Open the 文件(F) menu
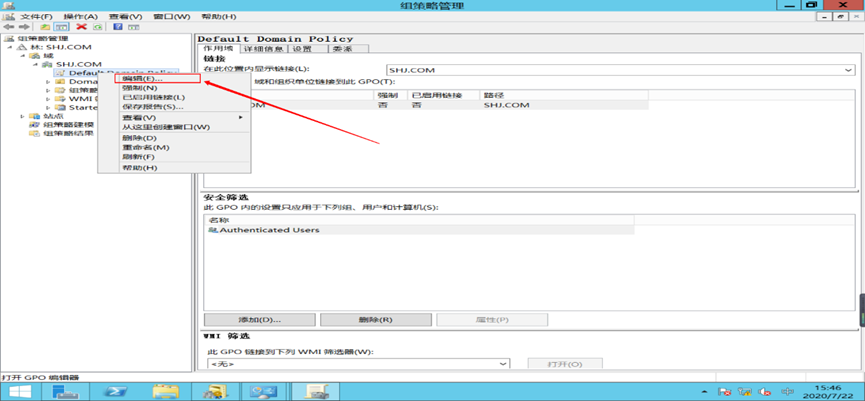The width and height of the screenshot is (865, 401). (x=36, y=17)
